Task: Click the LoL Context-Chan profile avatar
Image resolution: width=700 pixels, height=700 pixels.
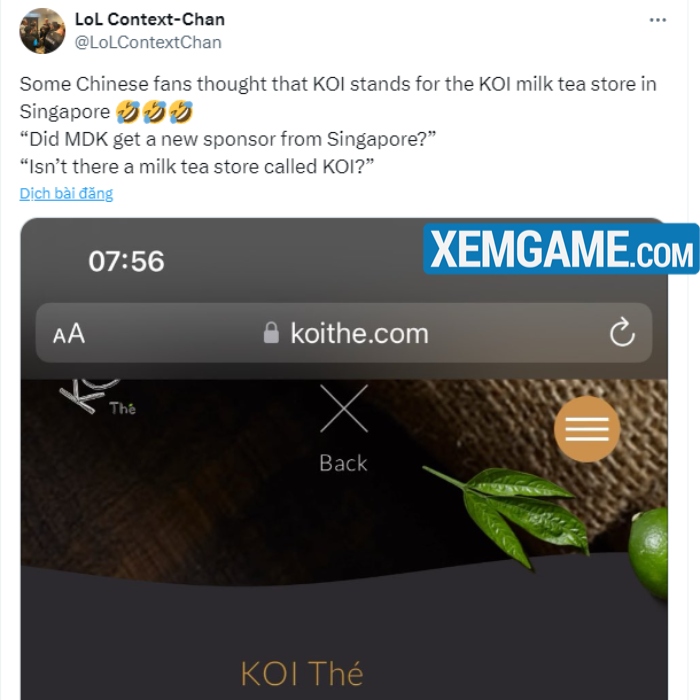Action: [42, 31]
